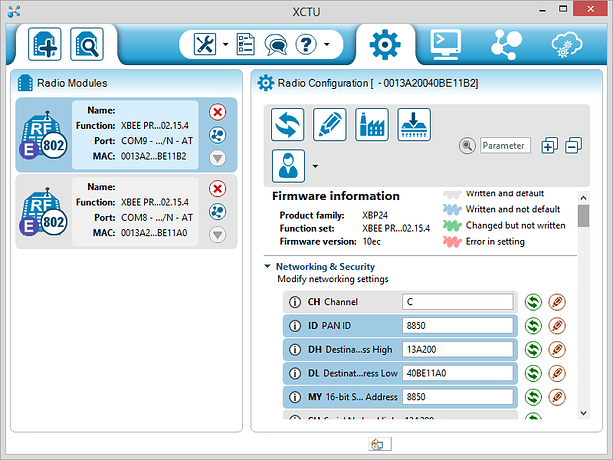Expand the Help dropdown arrow
613x460 pixels.
(326, 44)
